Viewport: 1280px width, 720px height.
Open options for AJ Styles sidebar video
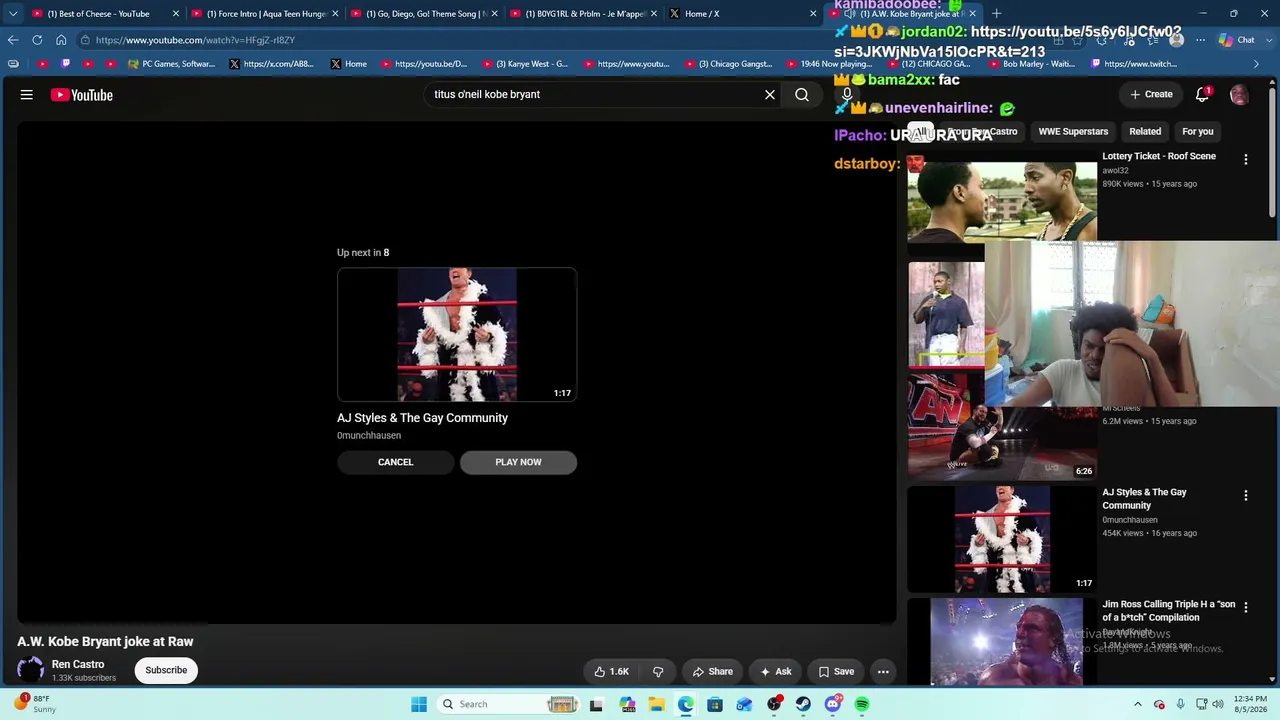(x=1245, y=496)
